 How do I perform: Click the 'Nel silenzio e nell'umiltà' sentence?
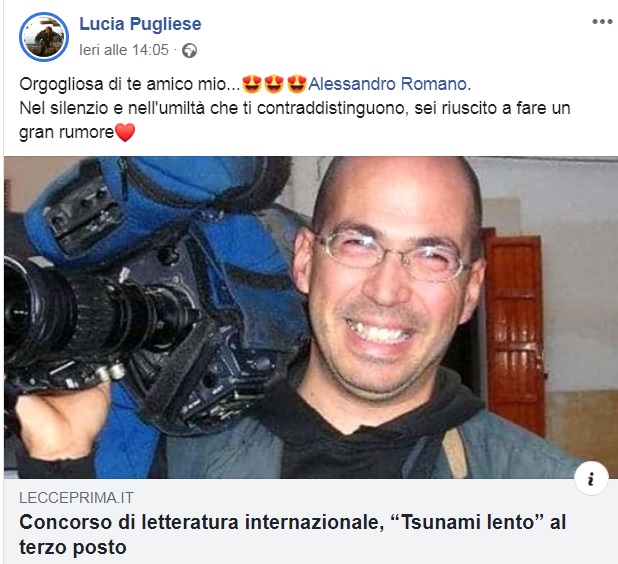[x=295, y=108]
